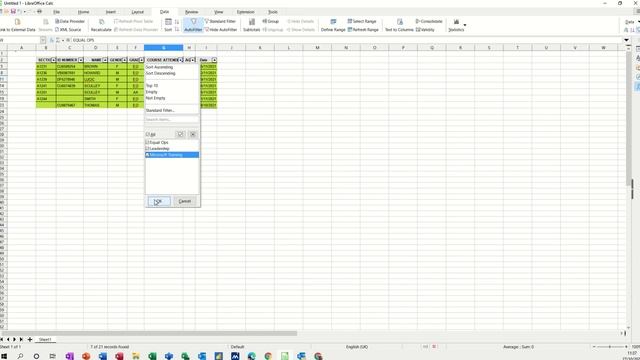Image resolution: width=640 pixels, height=360 pixels.
Task: Click the taskbar search magnifier icon
Action: click(20, 356)
